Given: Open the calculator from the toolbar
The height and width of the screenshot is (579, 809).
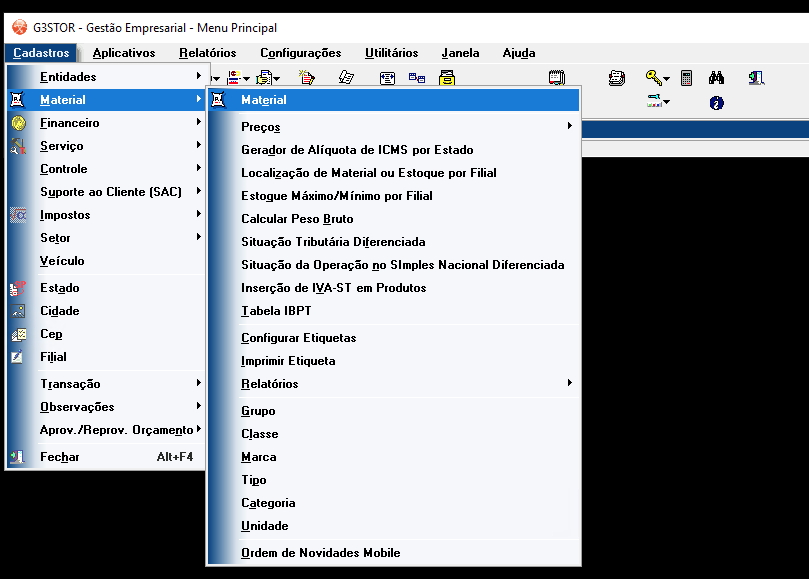Looking at the screenshot, I should click(687, 78).
